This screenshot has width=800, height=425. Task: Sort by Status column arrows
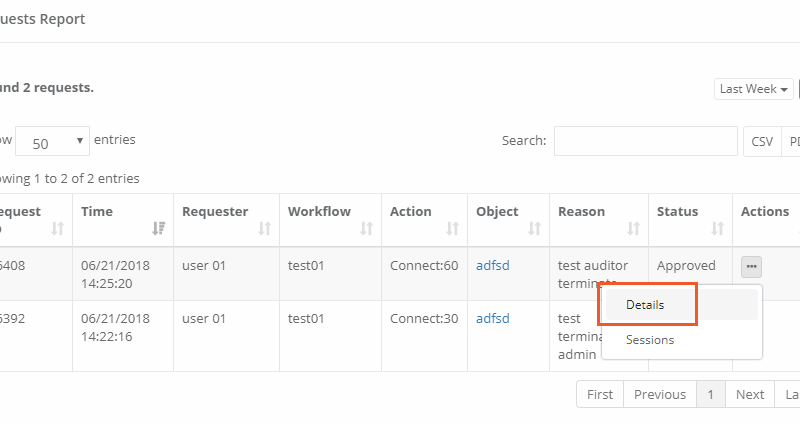(717, 228)
